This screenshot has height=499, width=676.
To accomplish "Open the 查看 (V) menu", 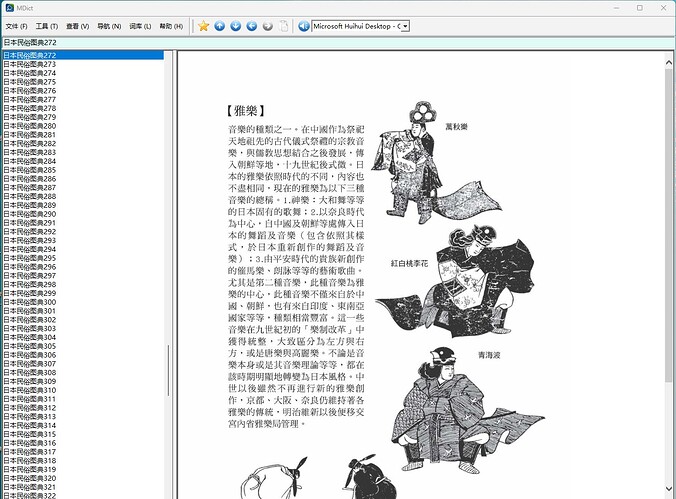I will (78, 26).
